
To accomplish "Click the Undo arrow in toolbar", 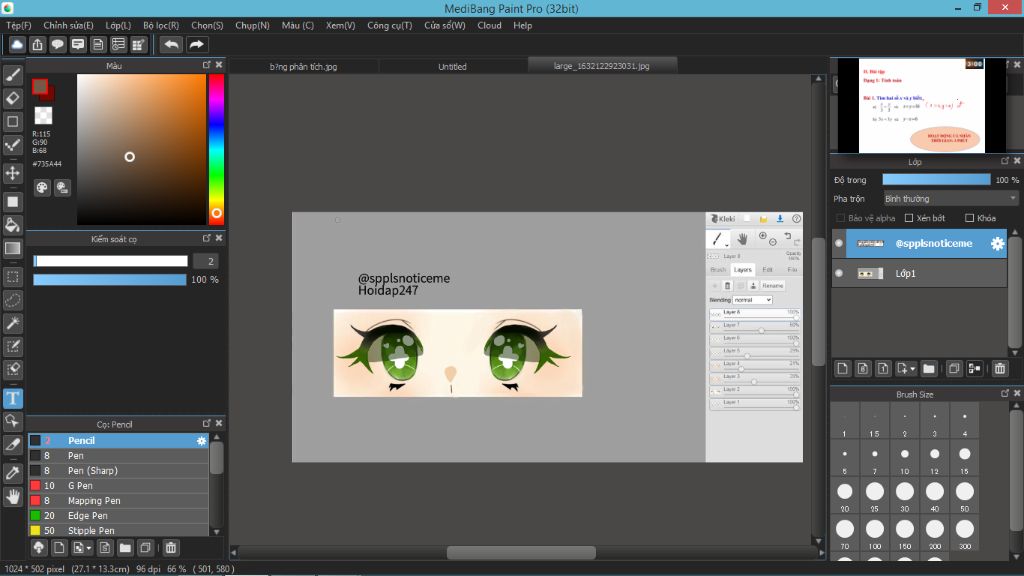I will click(x=171, y=44).
